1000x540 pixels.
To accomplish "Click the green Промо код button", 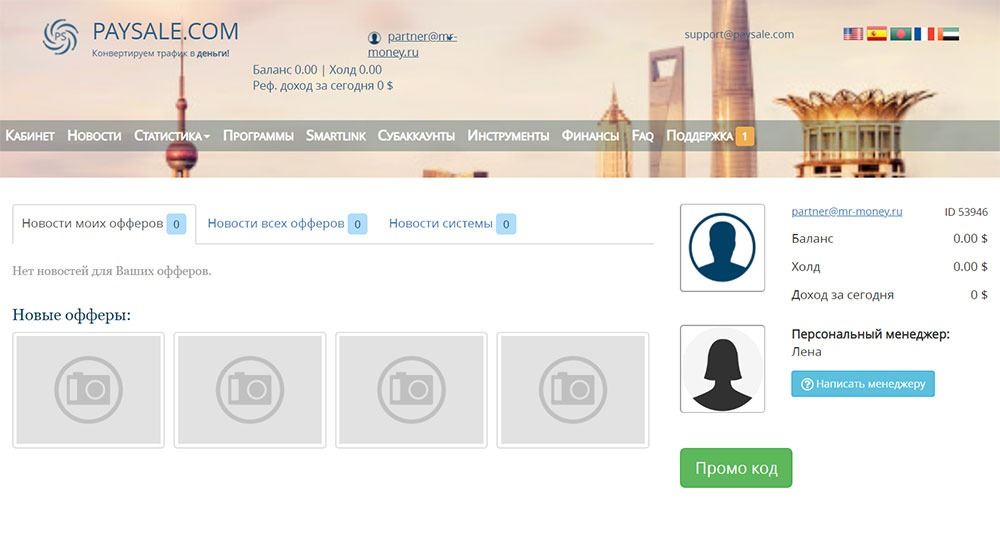I will (736, 468).
